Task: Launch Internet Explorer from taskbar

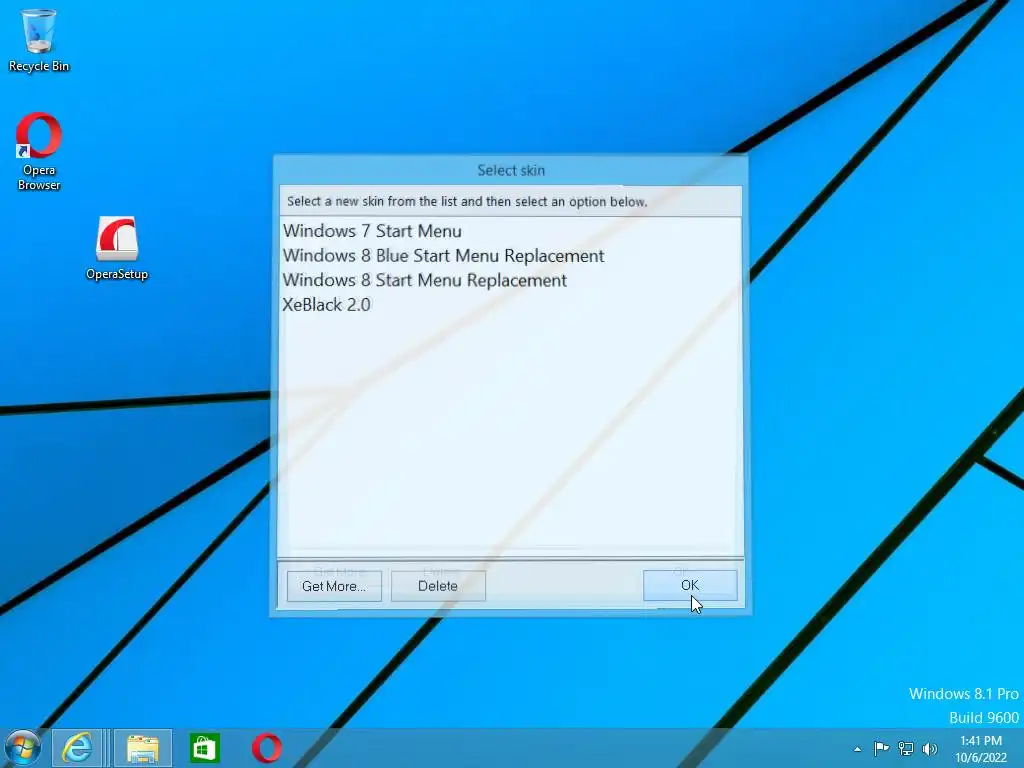Action: pyautogui.click(x=77, y=748)
